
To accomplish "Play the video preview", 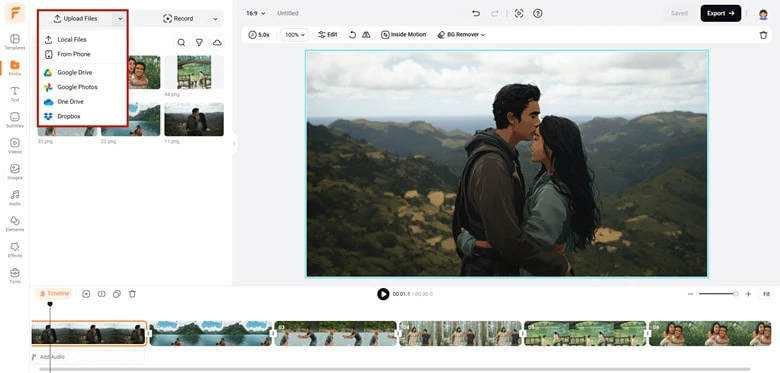I will click(383, 294).
